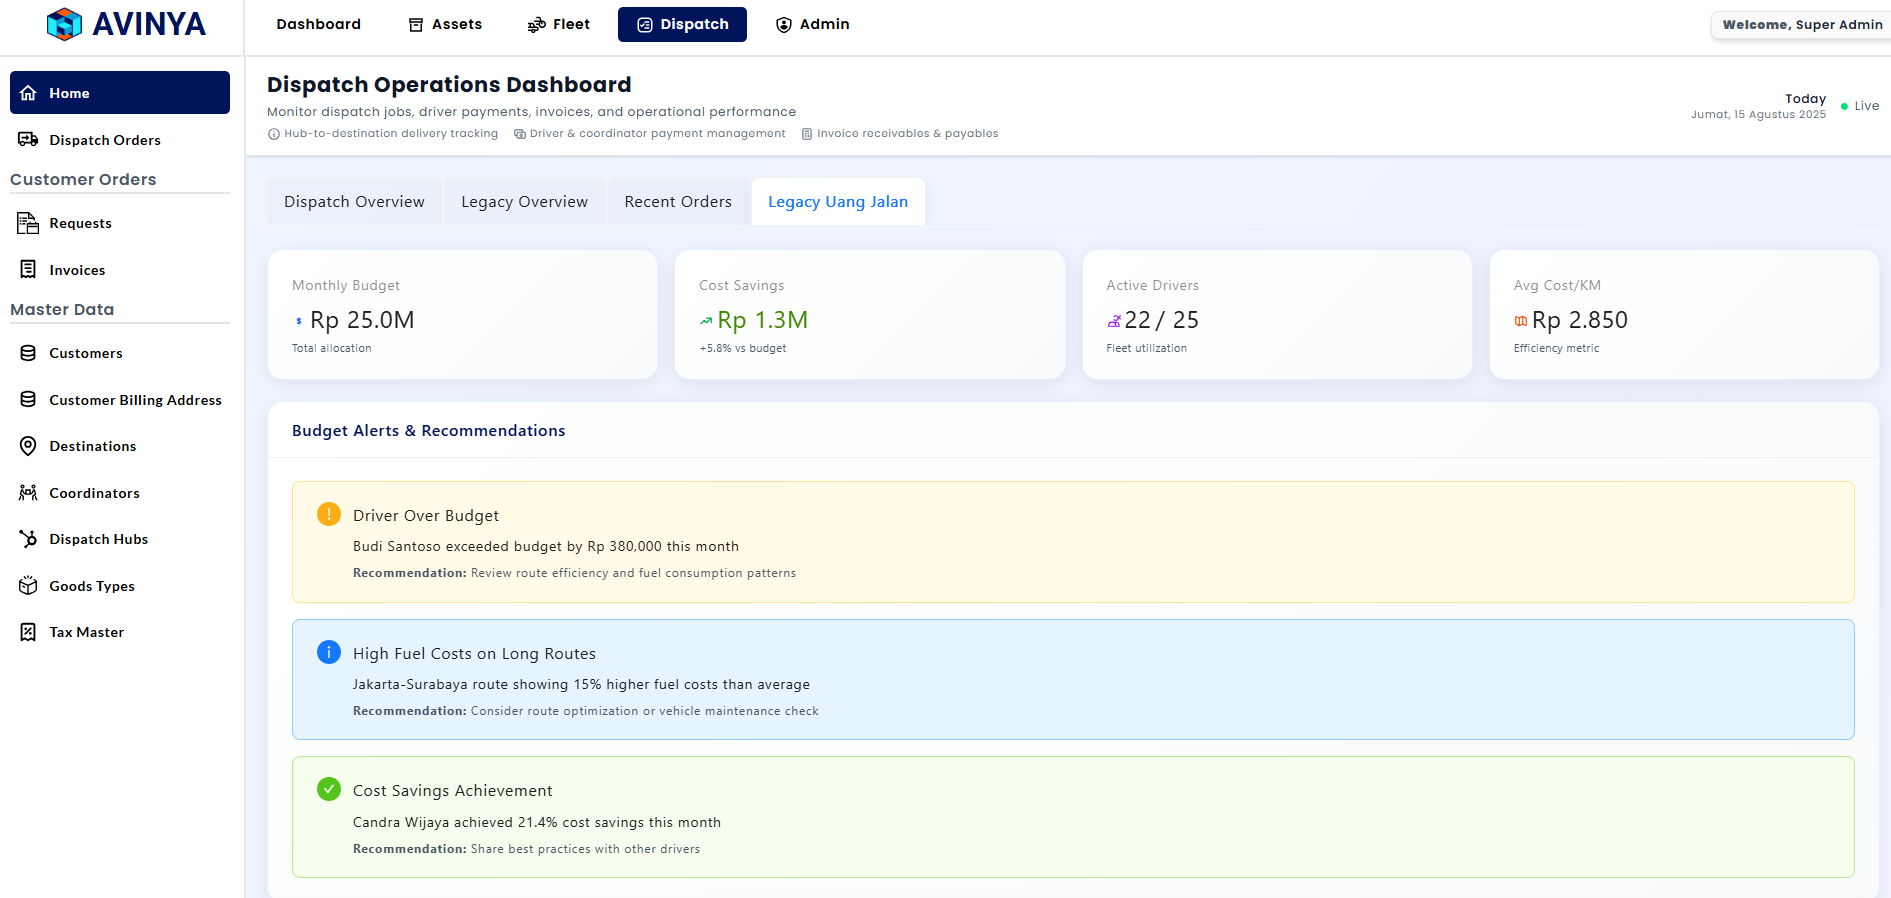Open the Admin menu in top navigation
This screenshot has height=898, width=1891.
[x=812, y=24]
